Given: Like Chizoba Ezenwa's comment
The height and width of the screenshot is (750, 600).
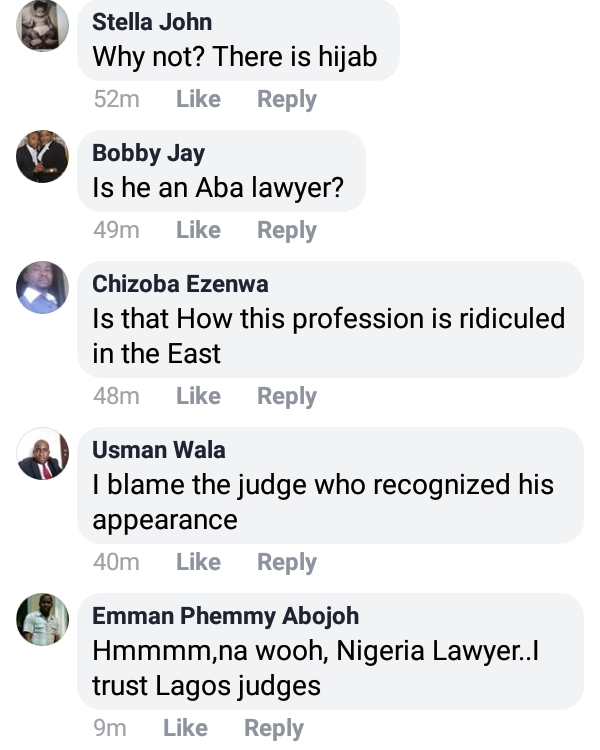Looking at the screenshot, I should 198,396.
